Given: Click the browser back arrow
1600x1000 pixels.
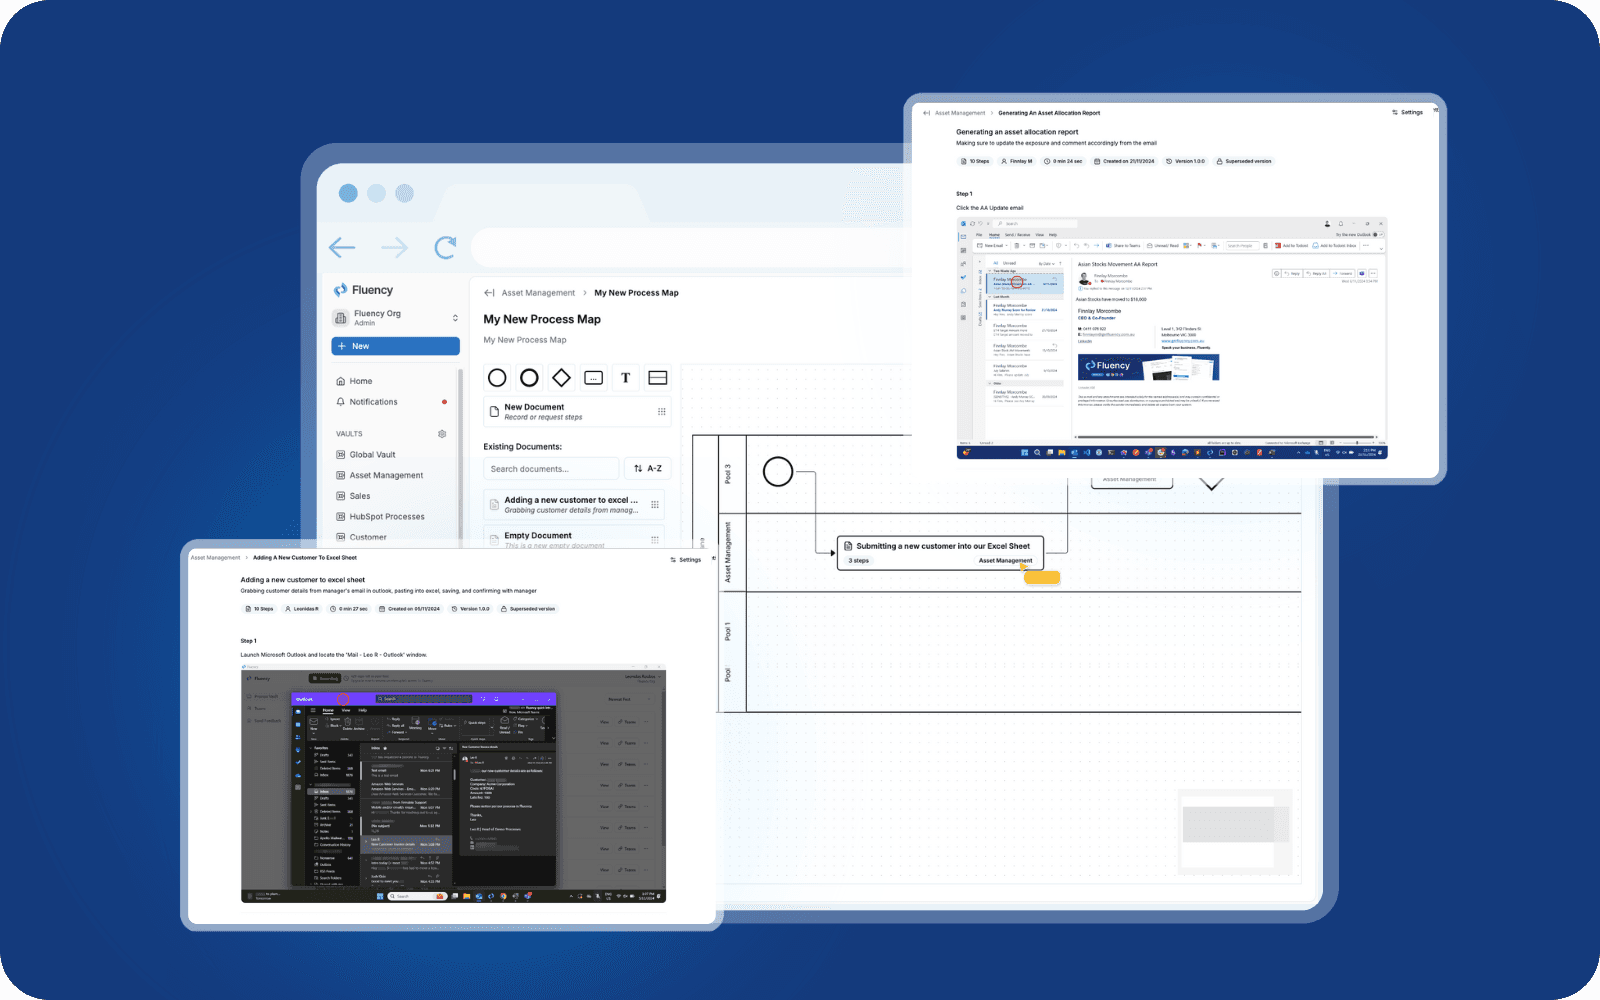Looking at the screenshot, I should 342,247.
